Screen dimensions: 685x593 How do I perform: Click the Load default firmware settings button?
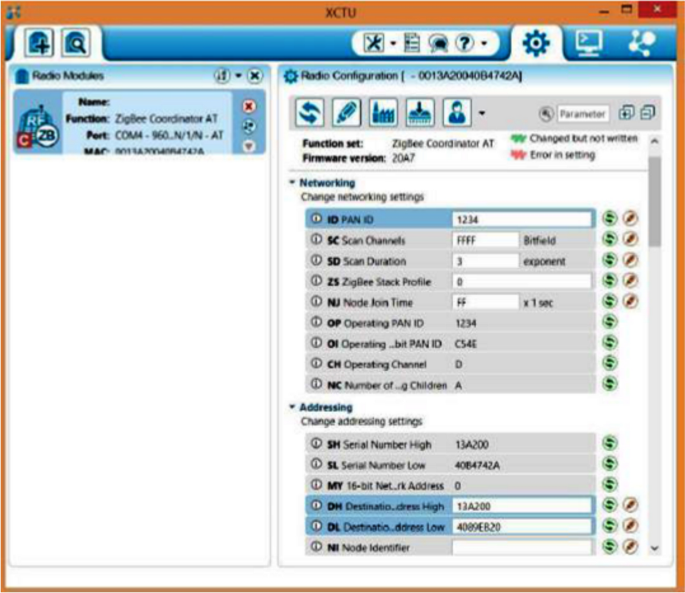point(383,112)
